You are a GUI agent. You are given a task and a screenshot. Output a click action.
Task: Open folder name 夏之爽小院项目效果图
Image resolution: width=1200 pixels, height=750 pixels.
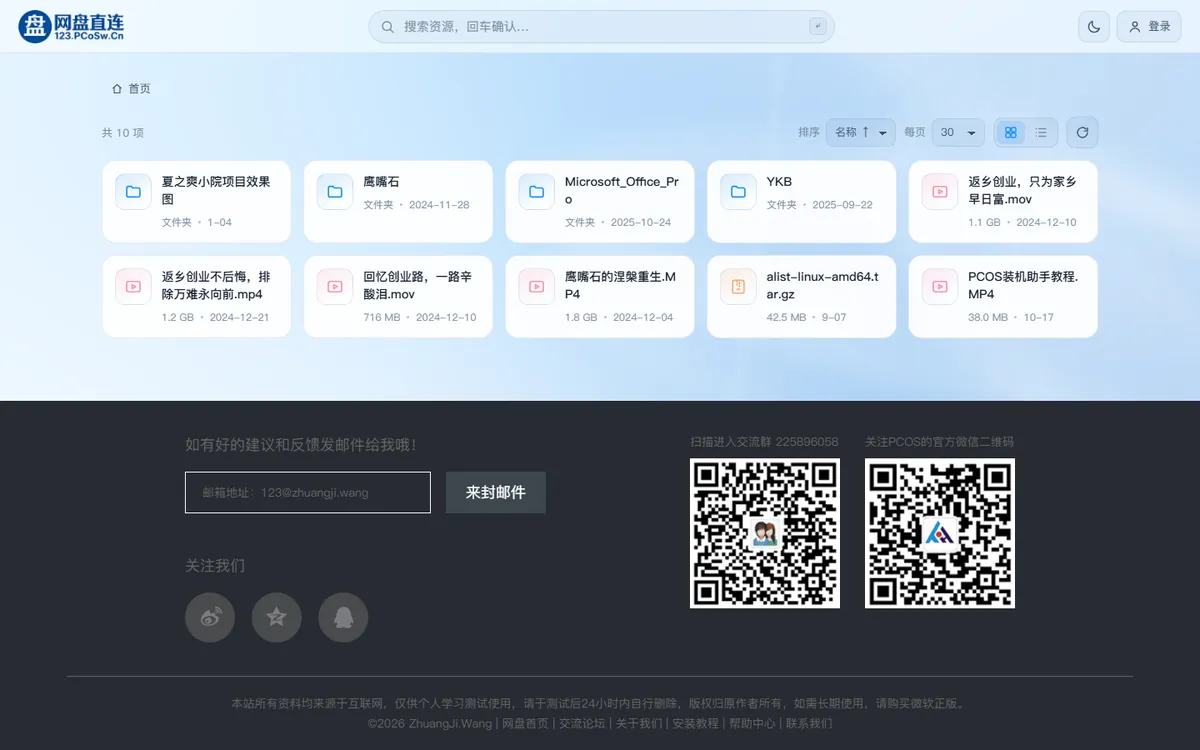click(x=216, y=190)
